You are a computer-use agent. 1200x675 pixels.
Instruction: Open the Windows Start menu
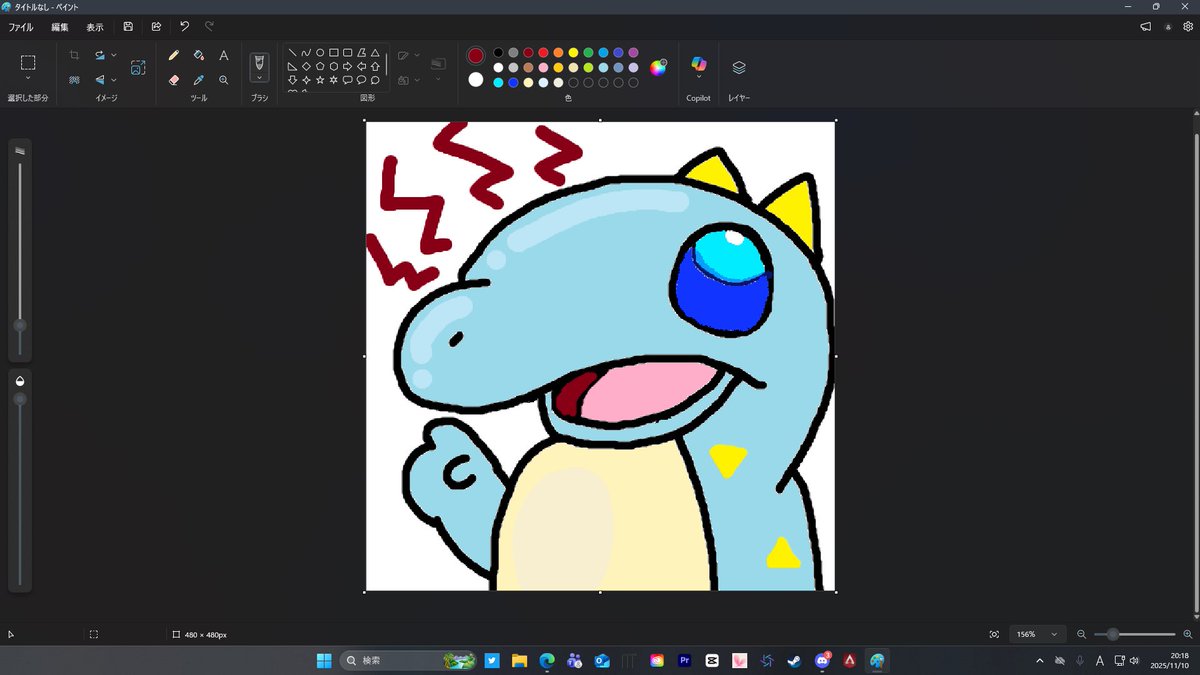[324, 660]
